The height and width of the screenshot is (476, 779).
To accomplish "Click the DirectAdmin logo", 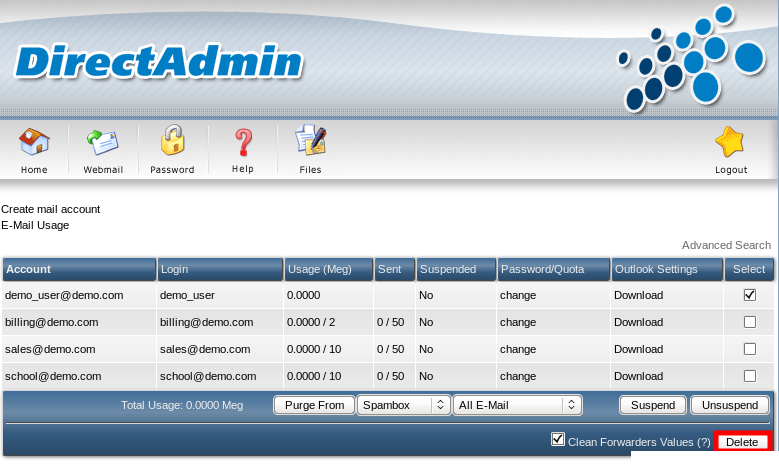I will click(159, 62).
